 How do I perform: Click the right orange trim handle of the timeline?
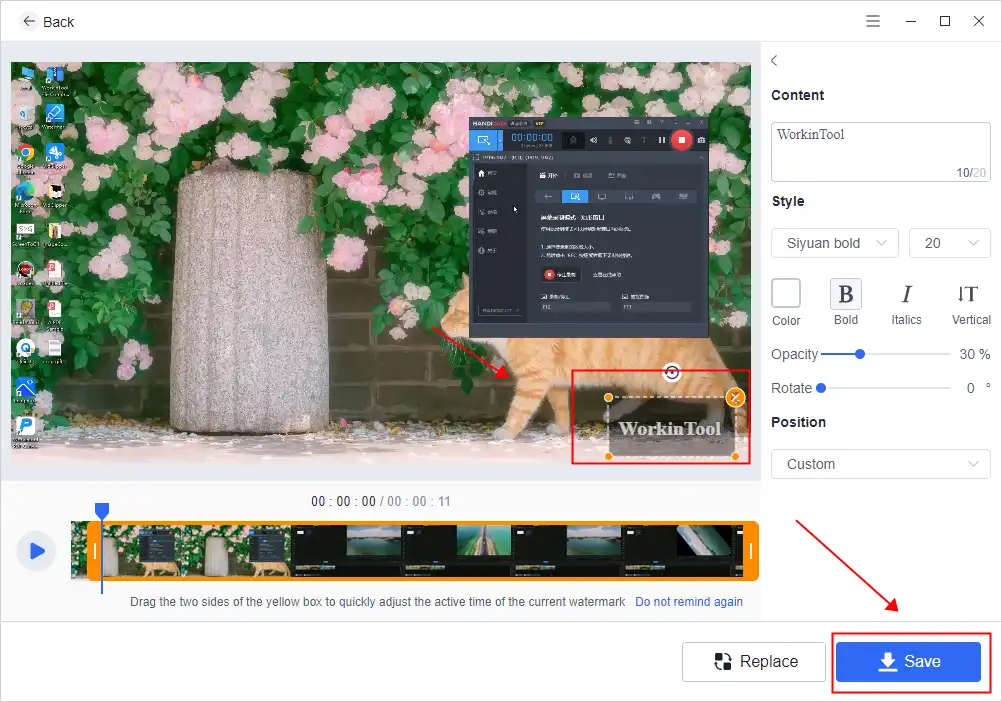(751, 551)
